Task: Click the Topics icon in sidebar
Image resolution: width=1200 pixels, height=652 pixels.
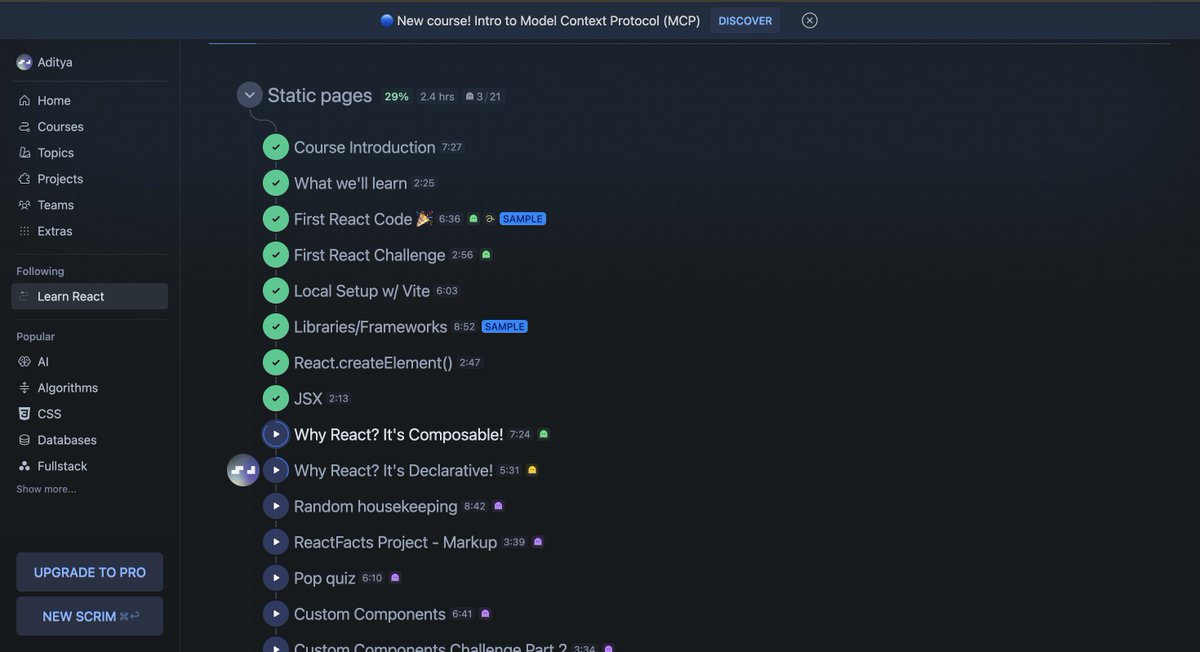Action: tap(25, 153)
